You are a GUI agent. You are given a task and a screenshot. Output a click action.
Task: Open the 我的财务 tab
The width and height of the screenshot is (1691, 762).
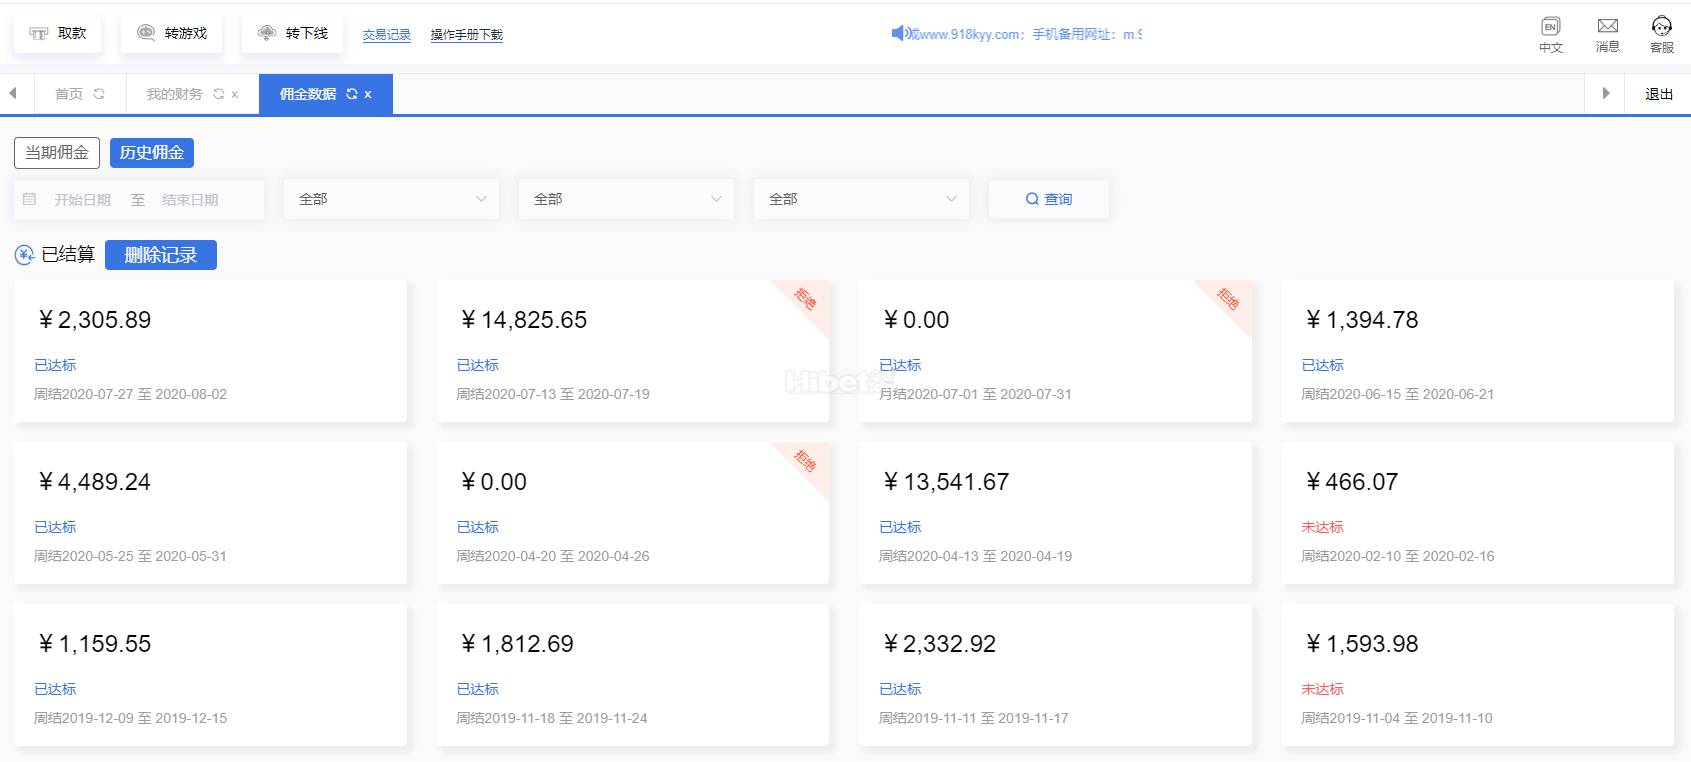point(174,94)
